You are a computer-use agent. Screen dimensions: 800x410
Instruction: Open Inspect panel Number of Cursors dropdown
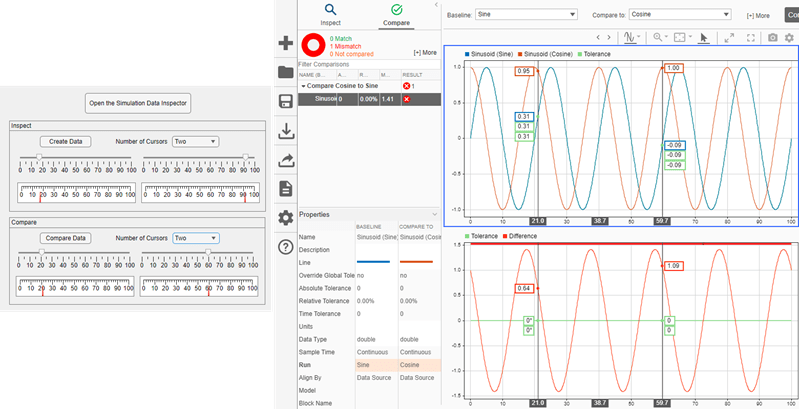point(195,141)
